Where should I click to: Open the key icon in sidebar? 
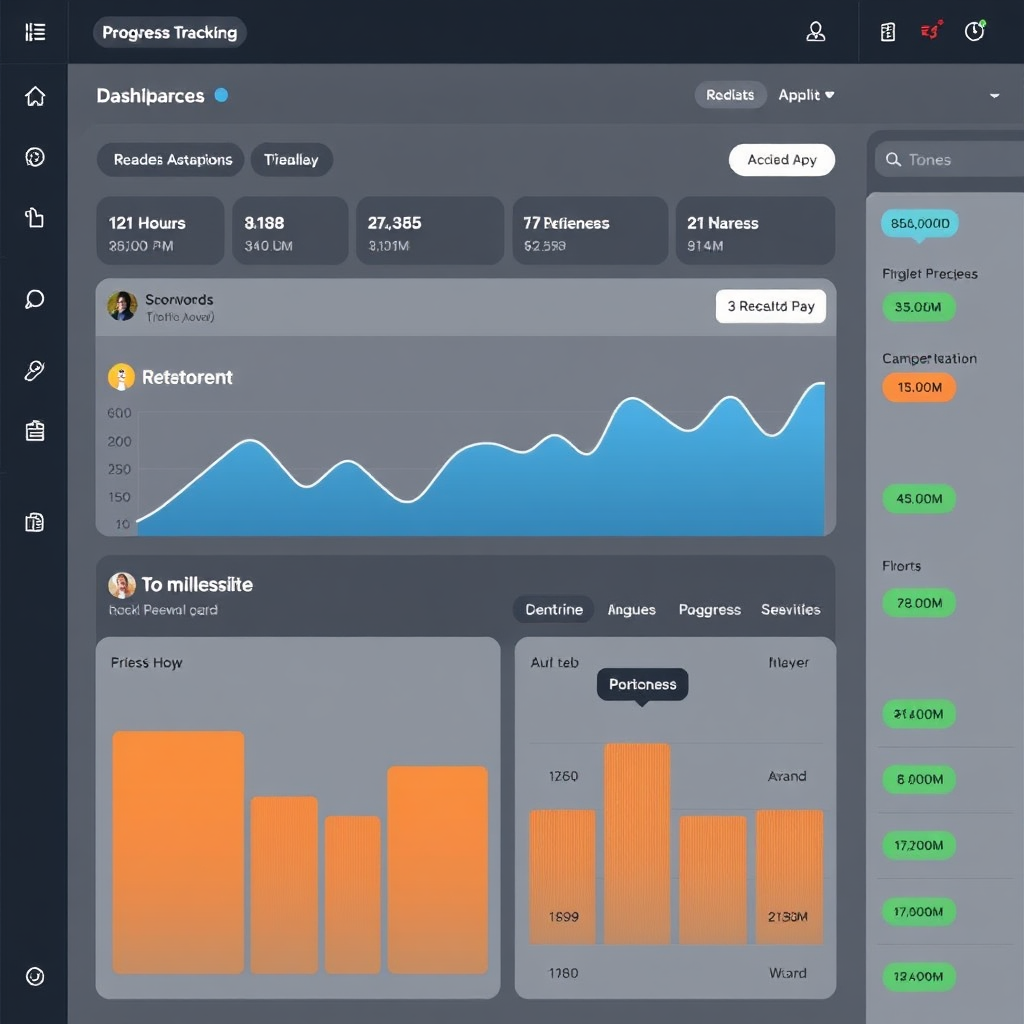[x=35, y=371]
